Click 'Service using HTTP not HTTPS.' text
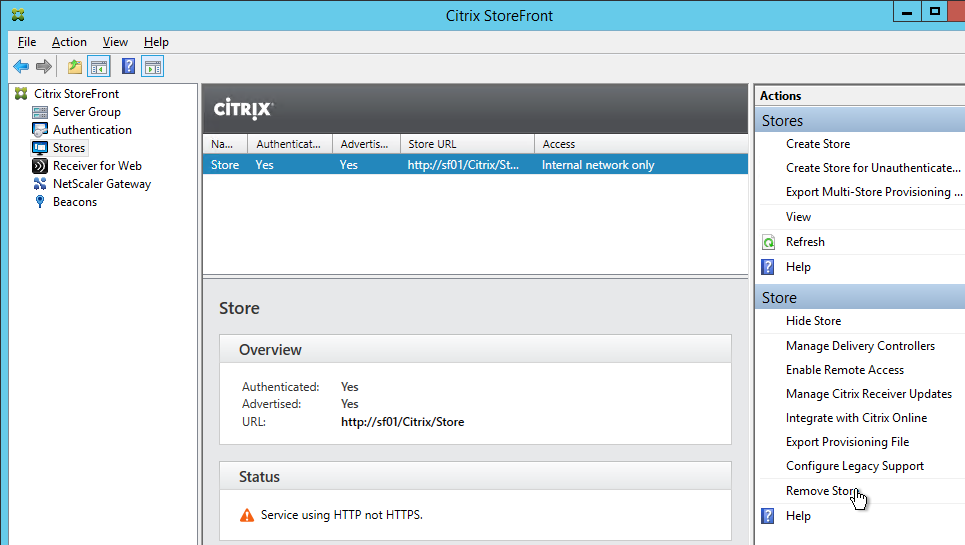965x545 pixels. (x=342, y=515)
